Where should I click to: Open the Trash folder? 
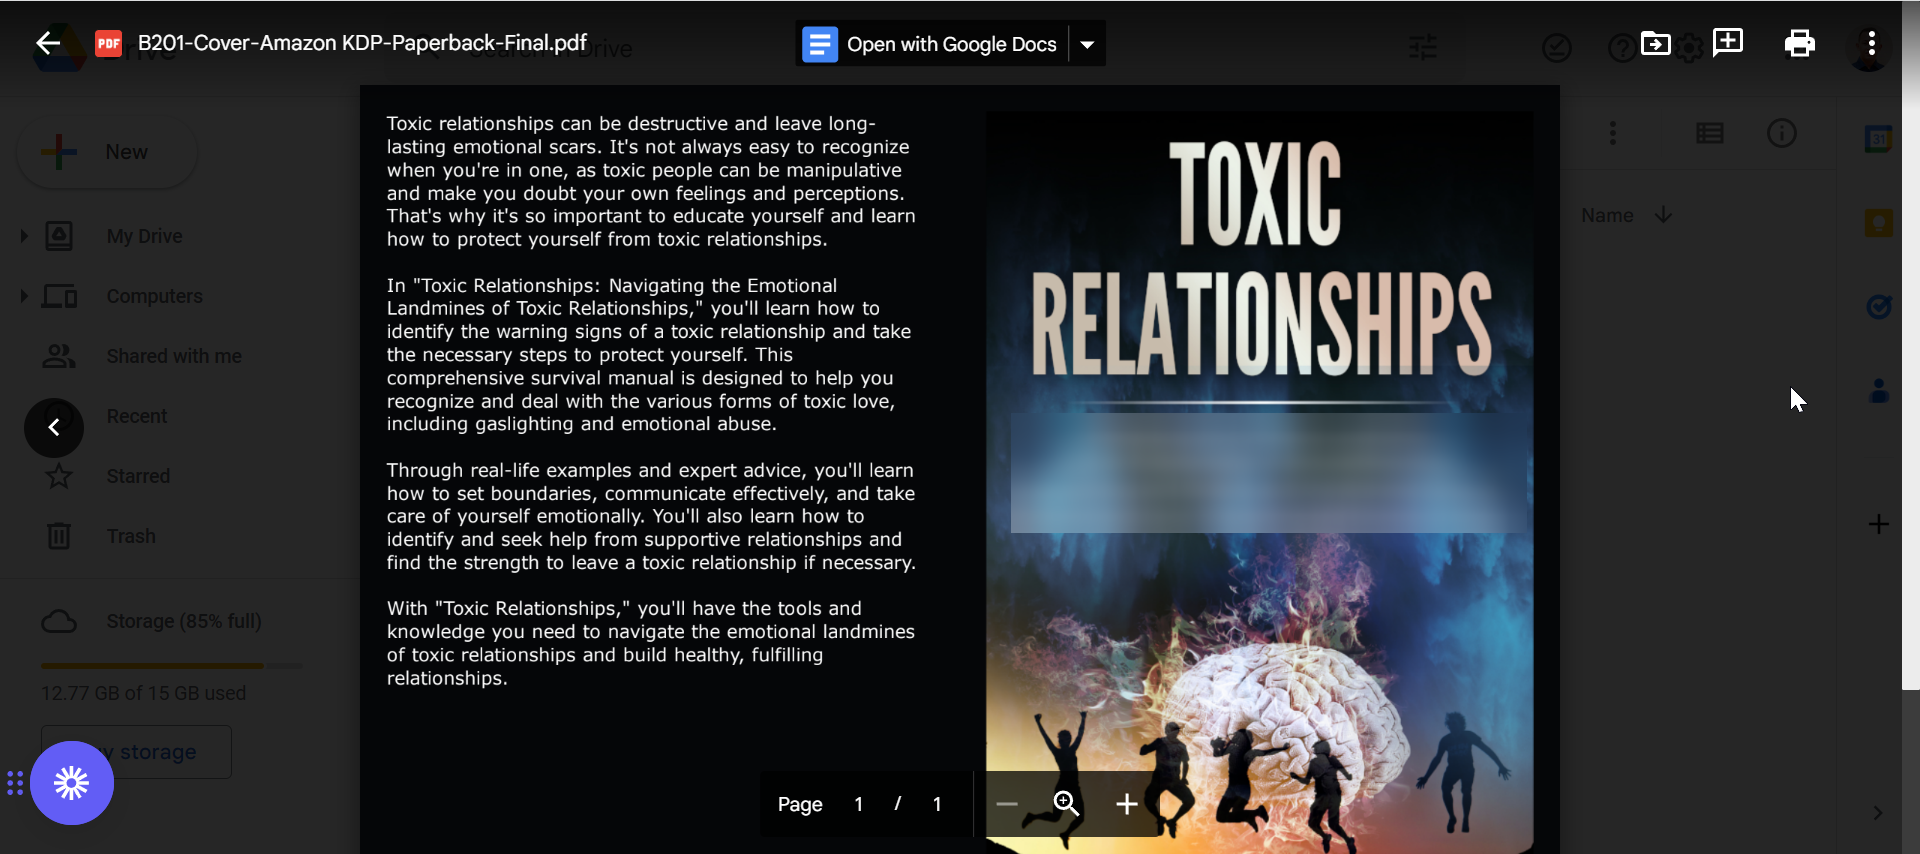(x=131, y=536)
